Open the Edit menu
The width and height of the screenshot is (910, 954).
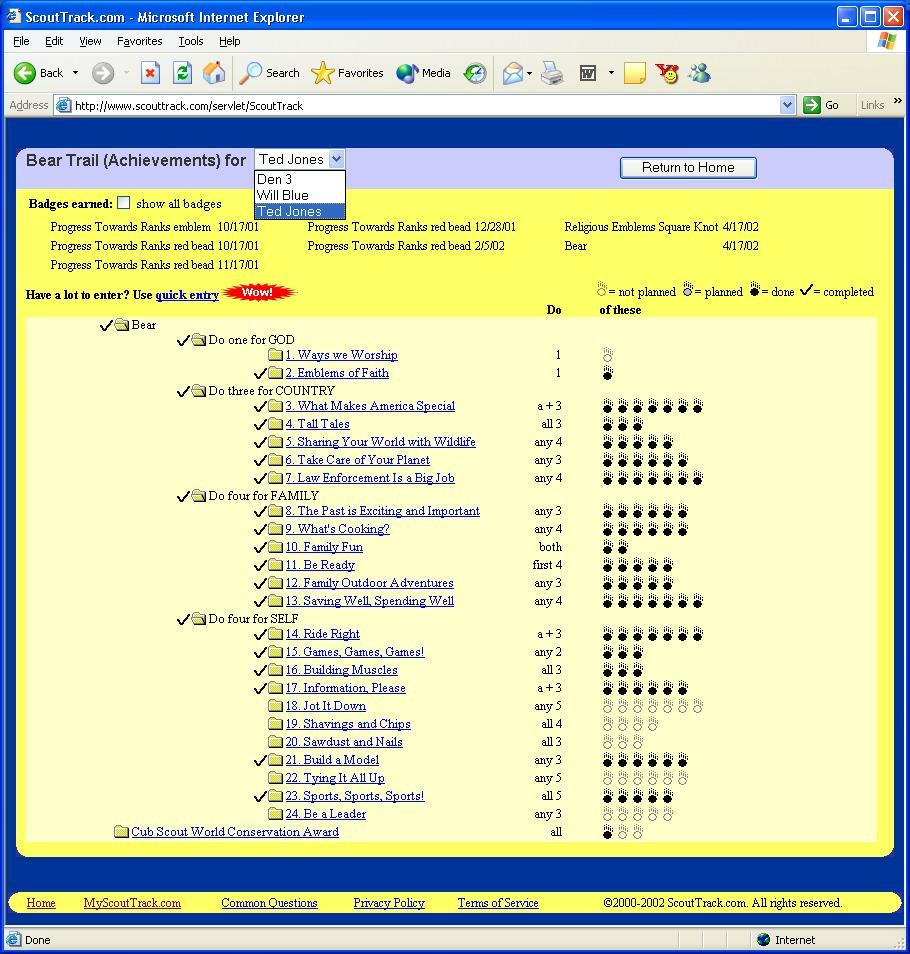click(x=54, y=41)
